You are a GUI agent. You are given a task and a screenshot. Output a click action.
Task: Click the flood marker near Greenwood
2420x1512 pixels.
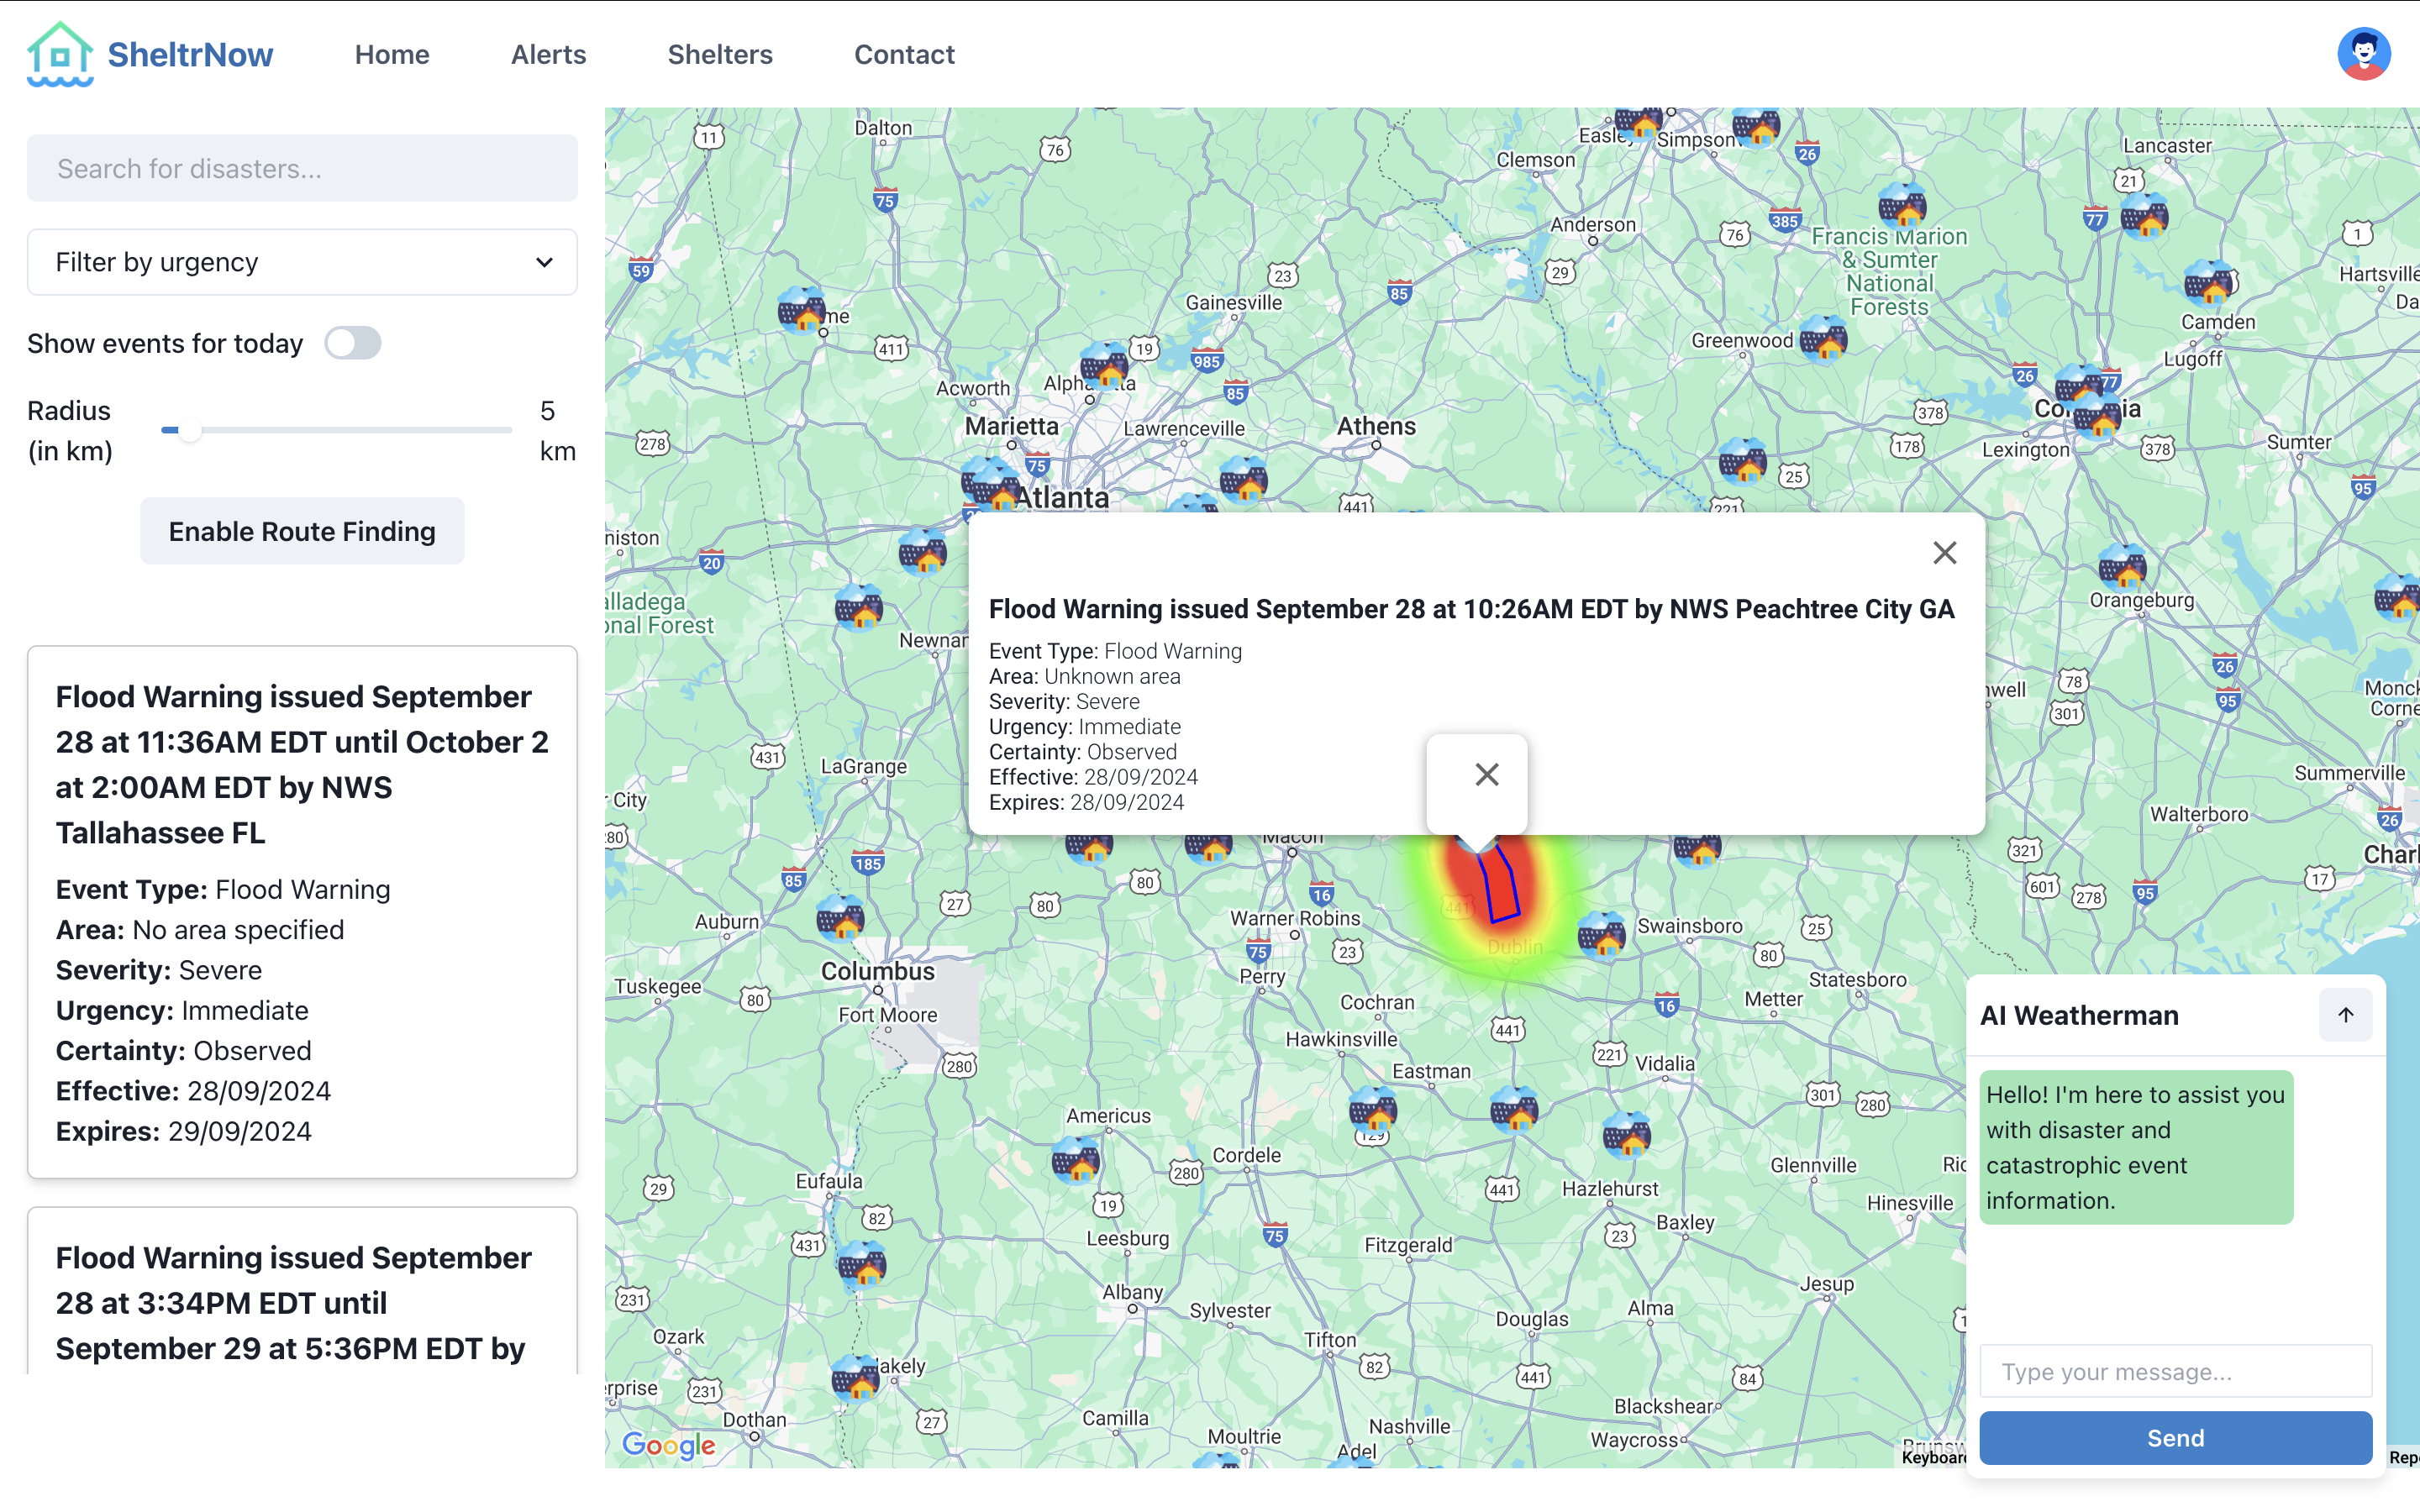1823,340
